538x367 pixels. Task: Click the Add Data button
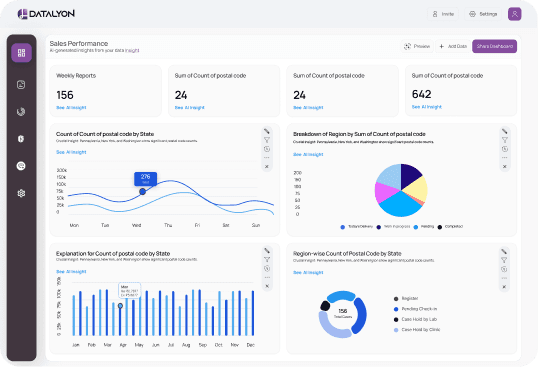[x=453, y=46]
